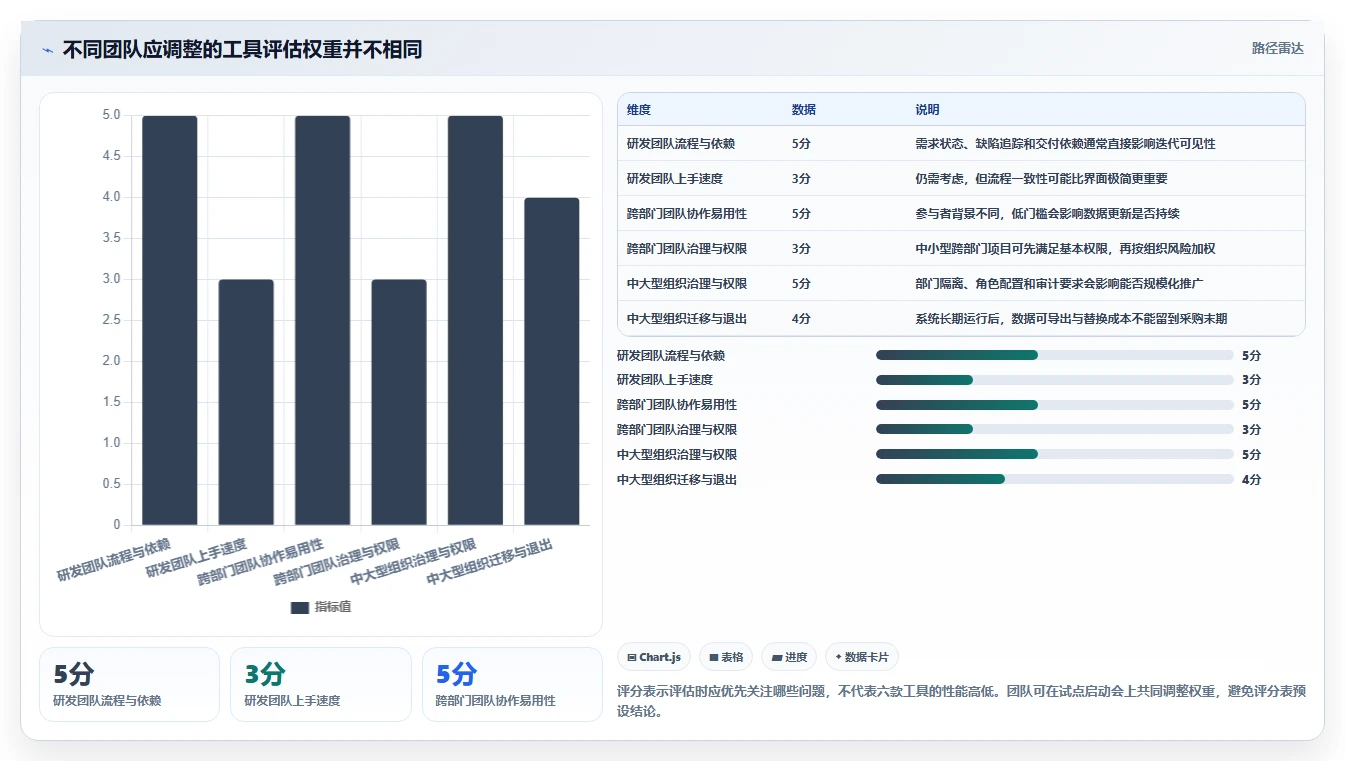Open the 3分 研发团队上手速度 data card
The height and width of the screenshot is (761, 1345).
(321, 684)
